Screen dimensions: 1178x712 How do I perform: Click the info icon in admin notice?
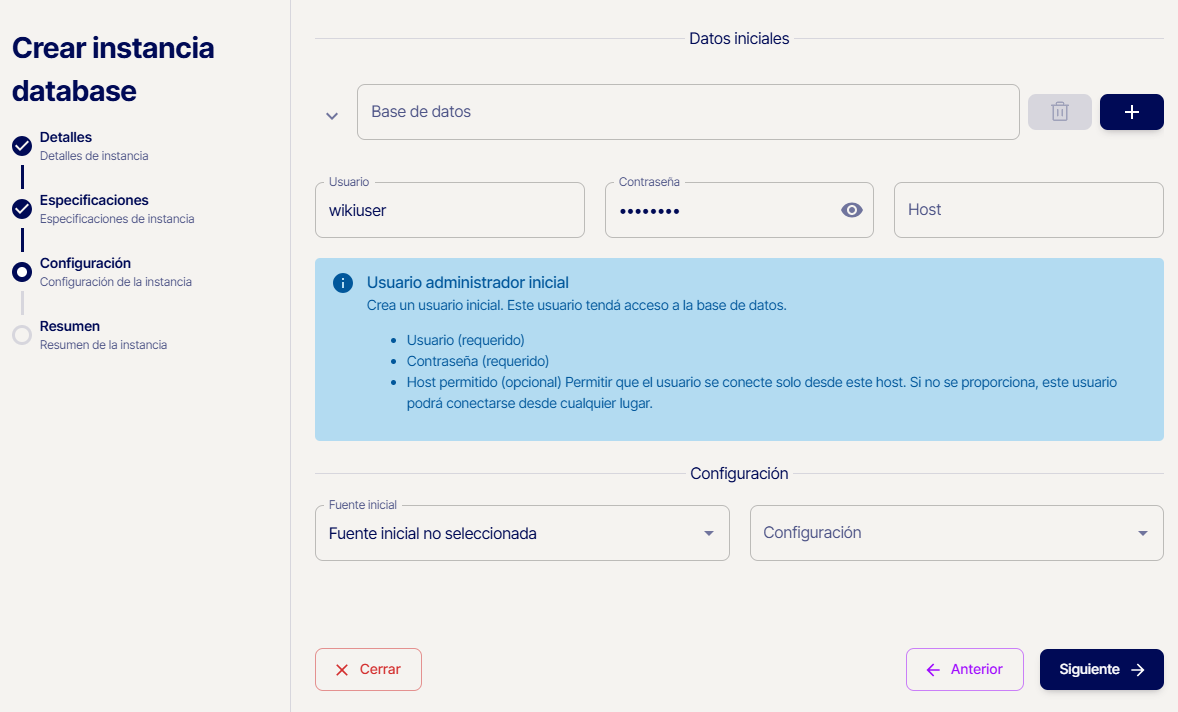342,283
